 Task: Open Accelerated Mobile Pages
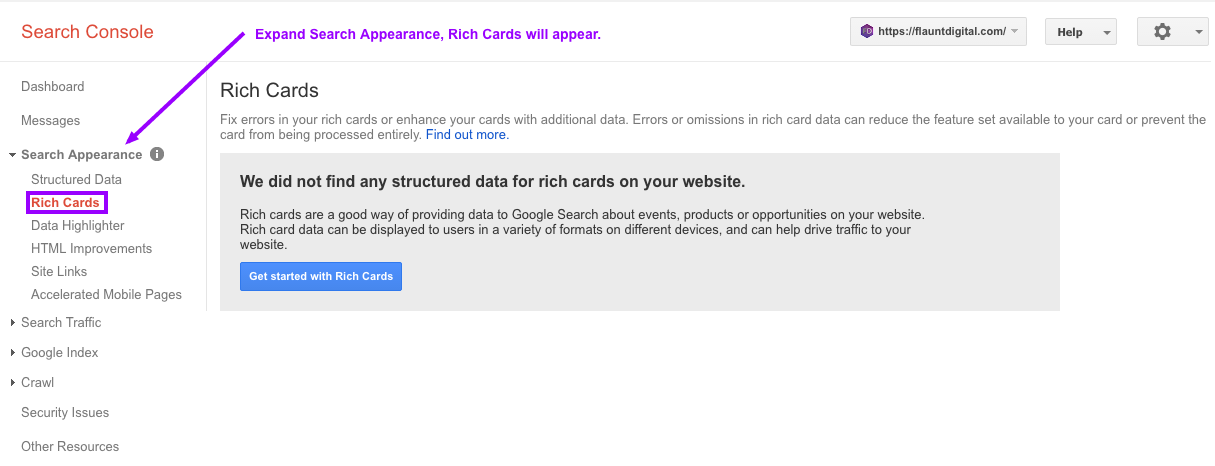(x=106, y=295)
